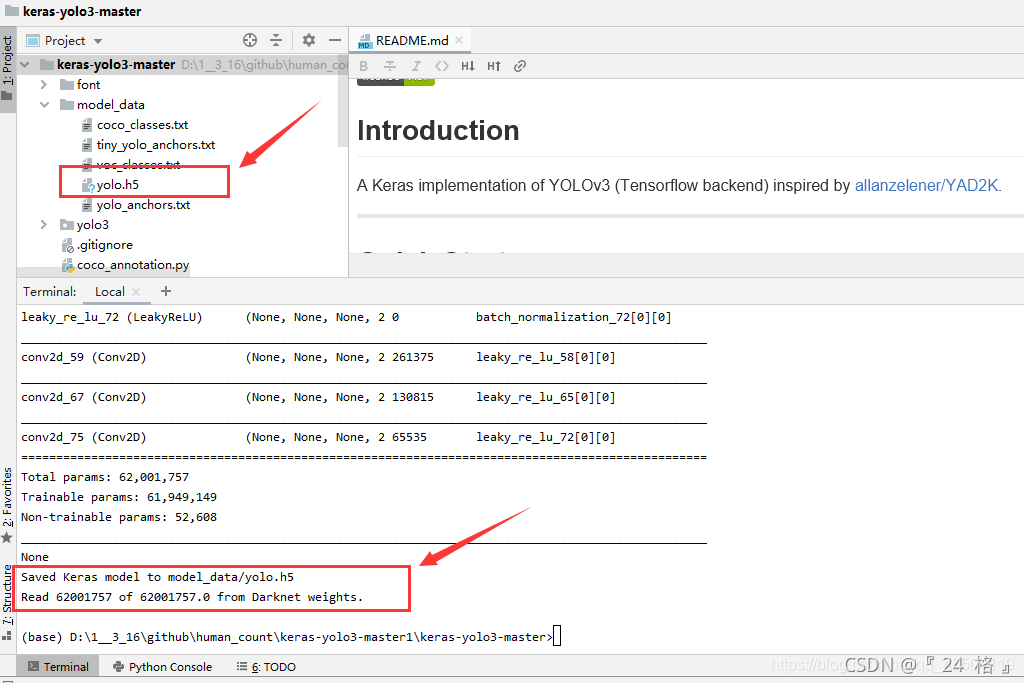
Task: Click 'Non-trainable params: 52,608' line
Action: coord(119,517)
